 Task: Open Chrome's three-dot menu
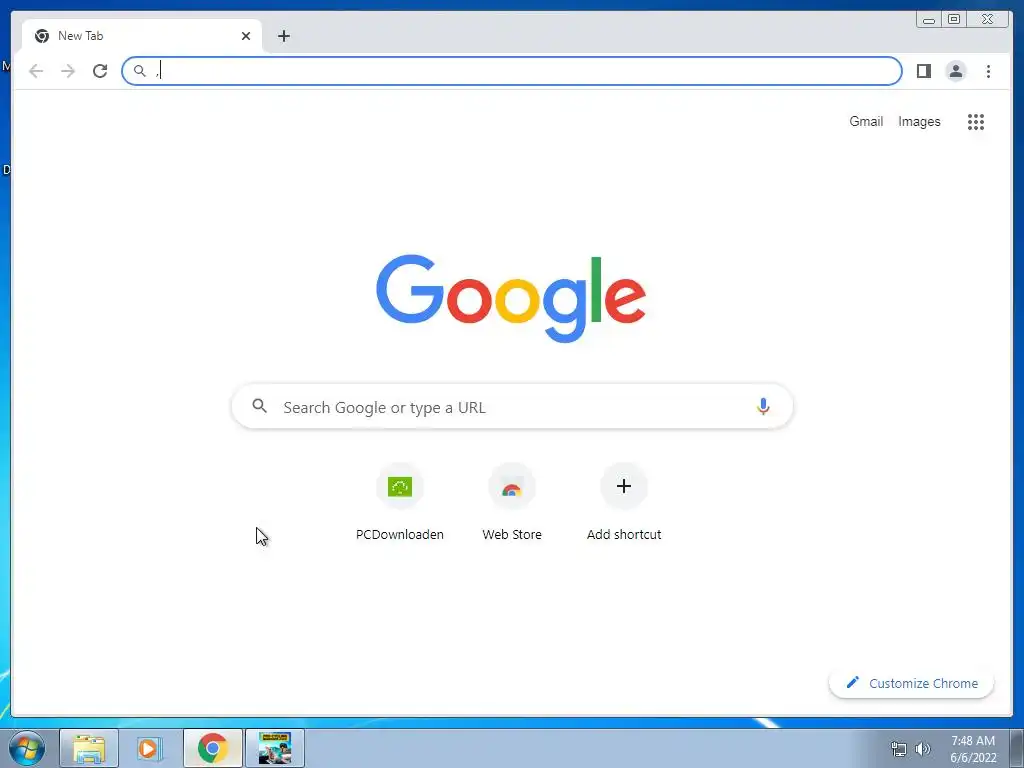(x=988, y=71)
